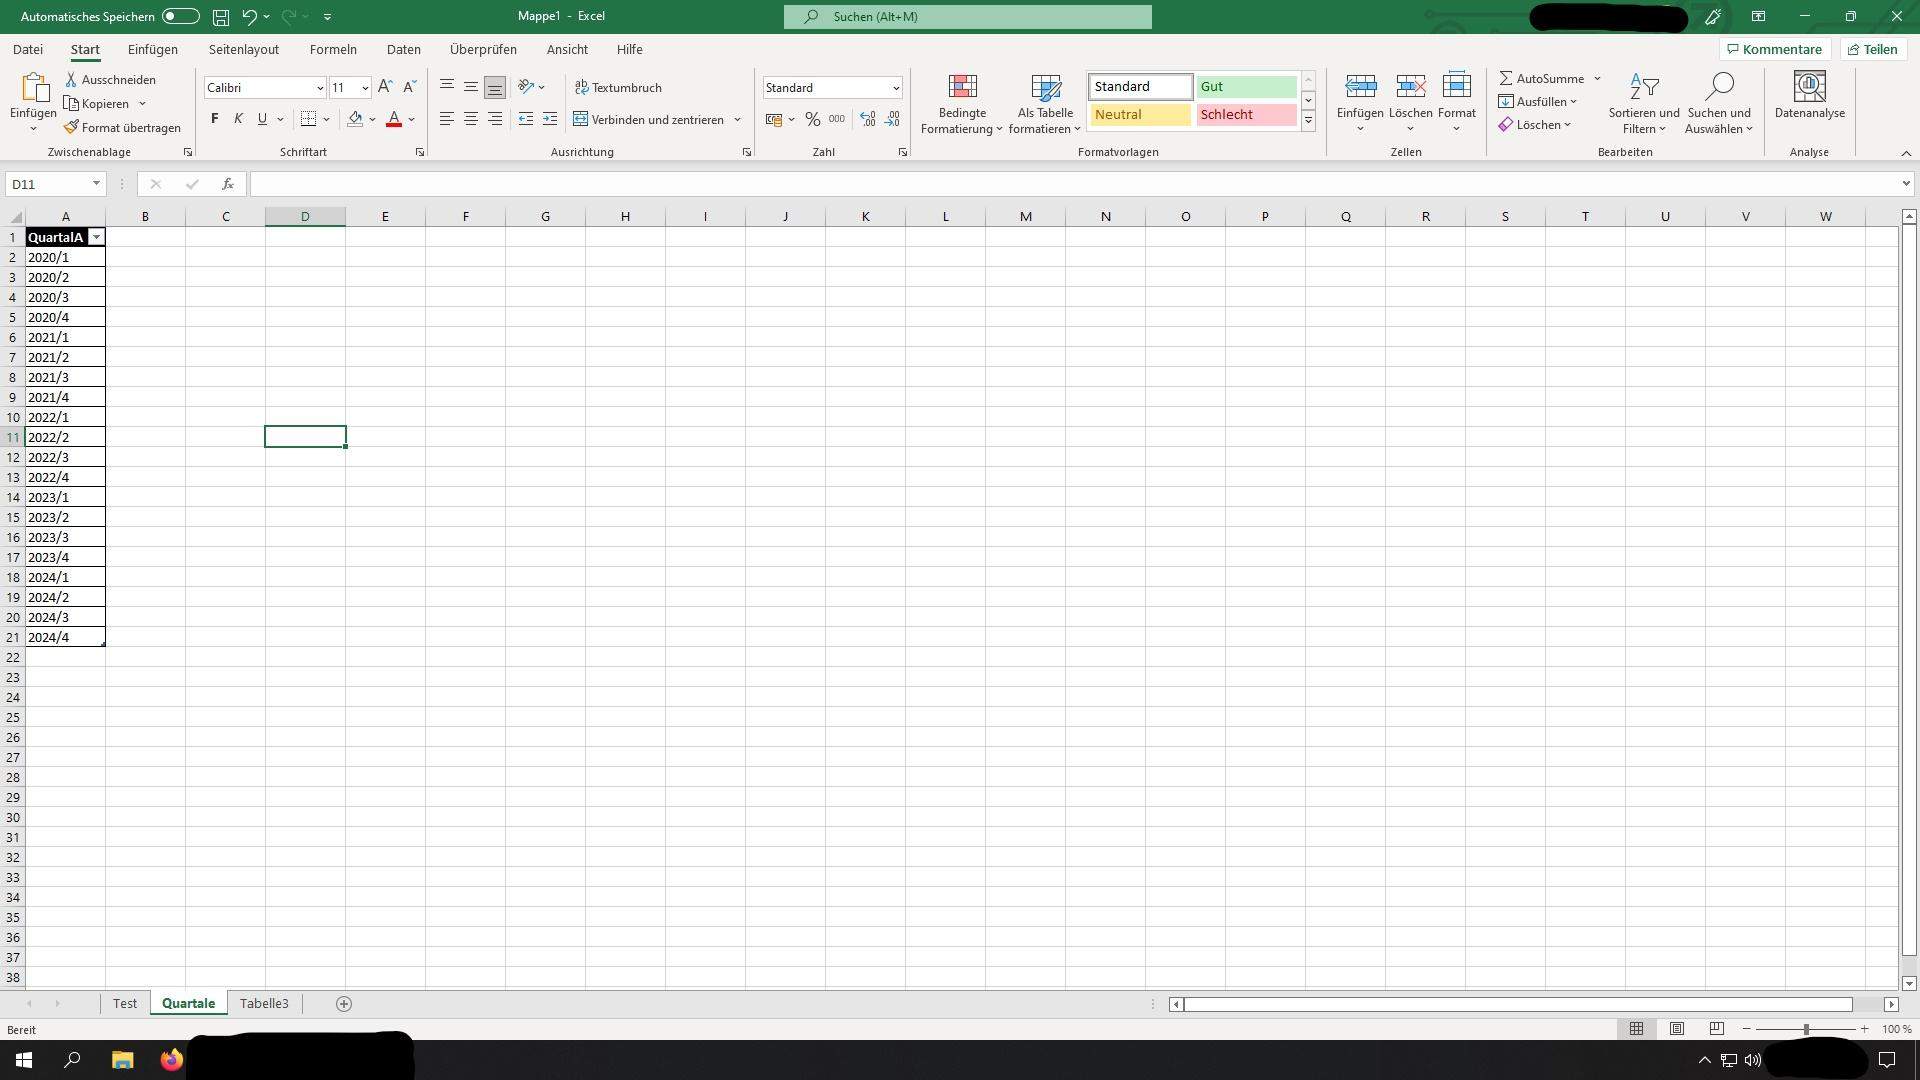The height and width of the screenshot is (1080, 1920).
Task: Click the align left icon
Action: coord(447,119)
